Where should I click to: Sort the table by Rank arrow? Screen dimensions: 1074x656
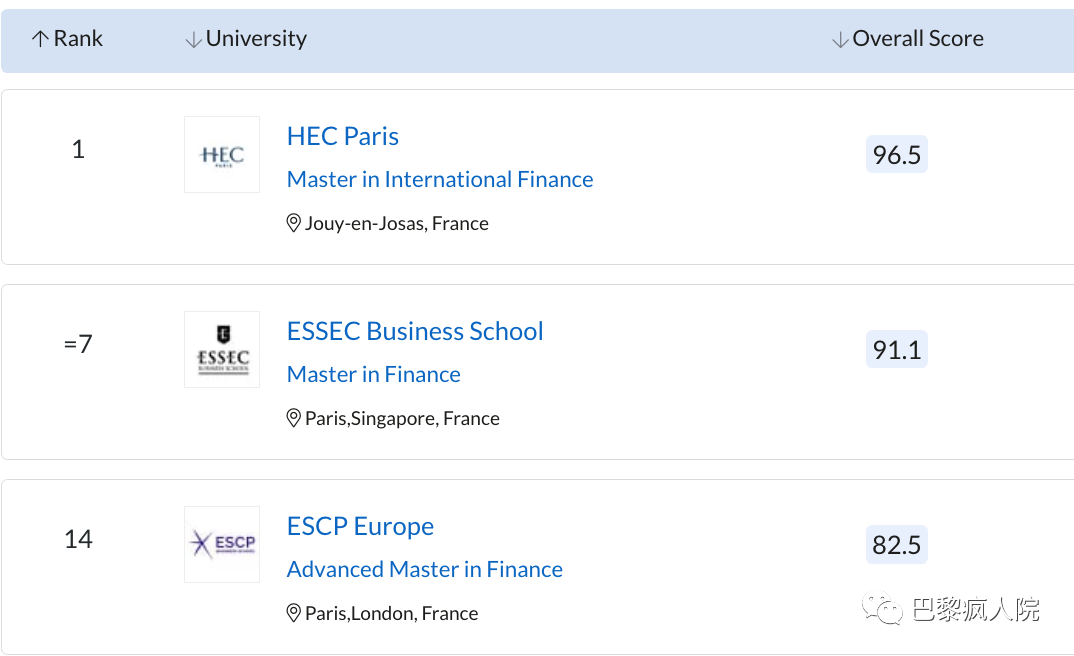(x=40, y=39)
